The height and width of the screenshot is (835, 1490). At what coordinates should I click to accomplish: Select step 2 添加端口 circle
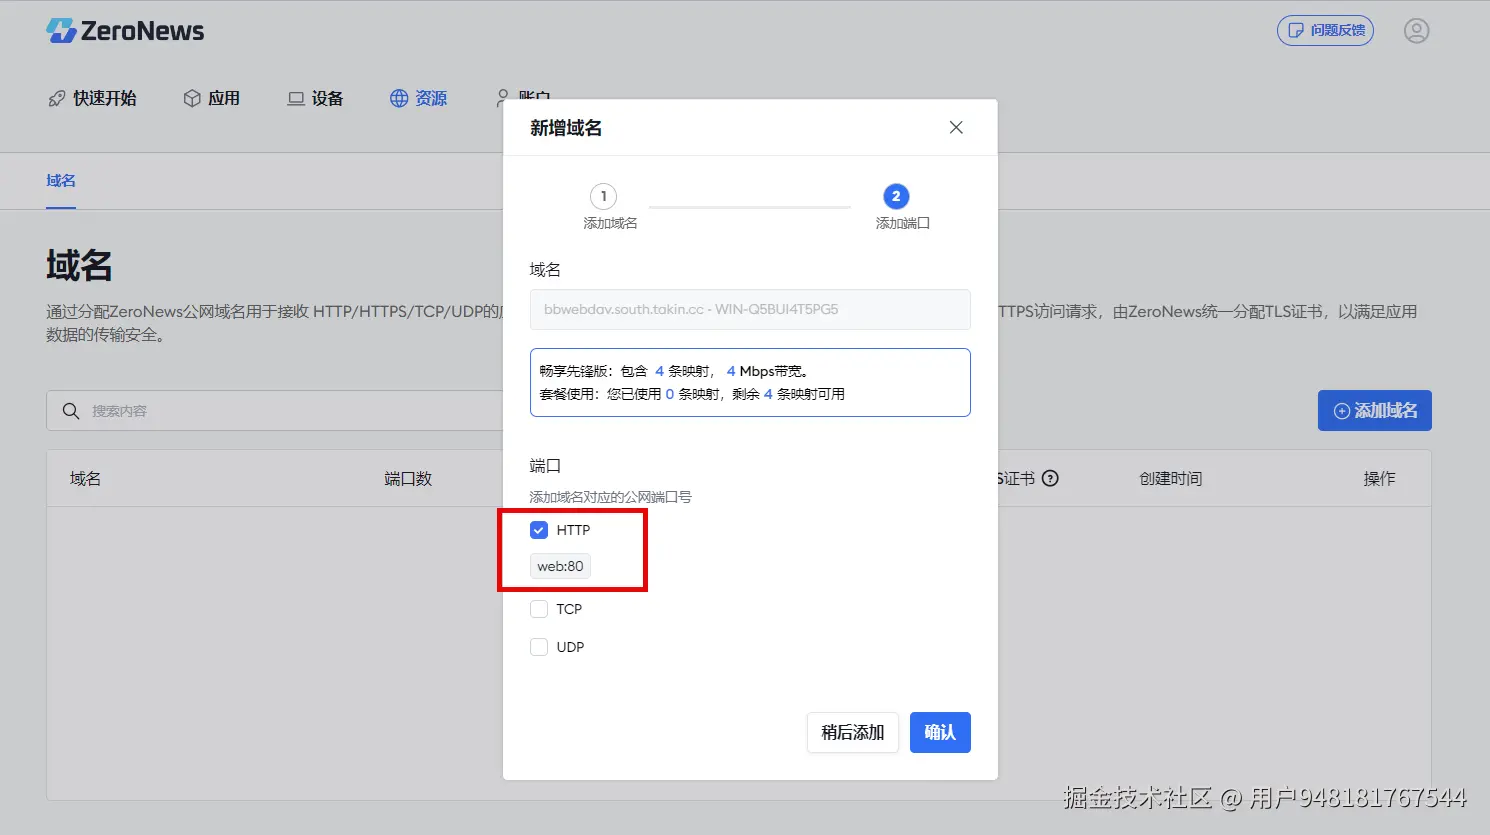[x=896, y=196]
